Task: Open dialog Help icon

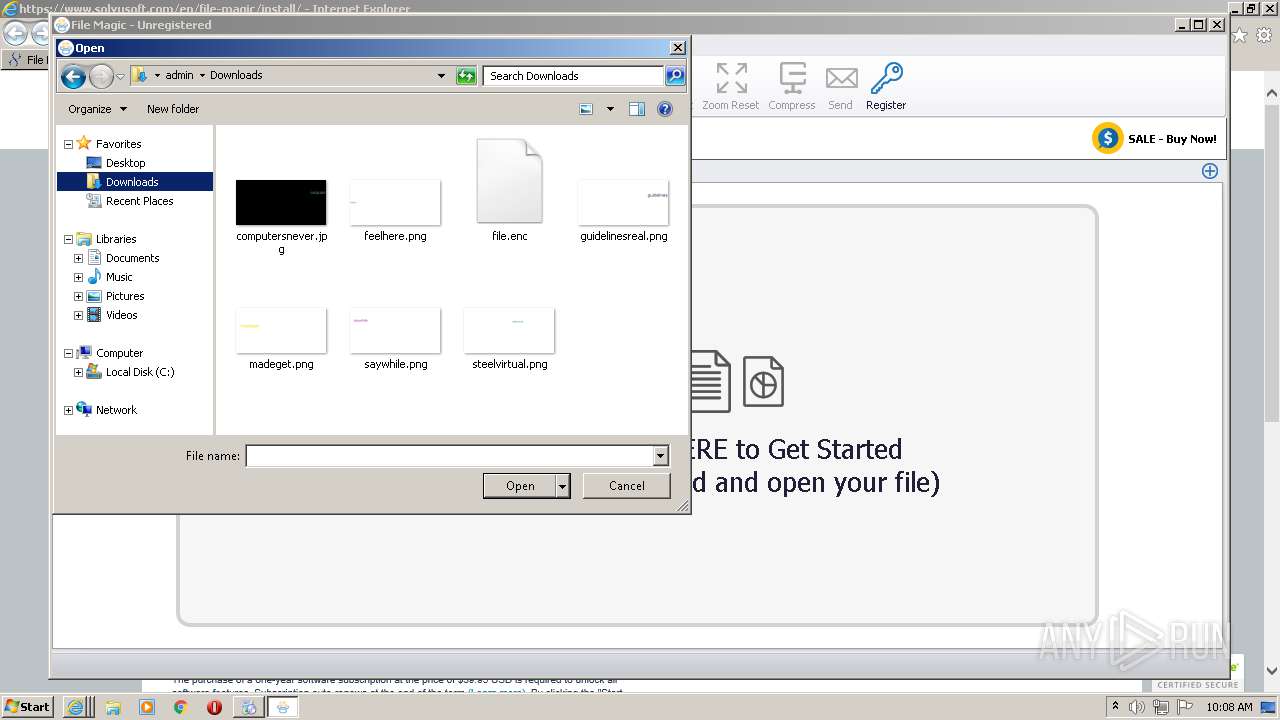Action: [665, 109]
